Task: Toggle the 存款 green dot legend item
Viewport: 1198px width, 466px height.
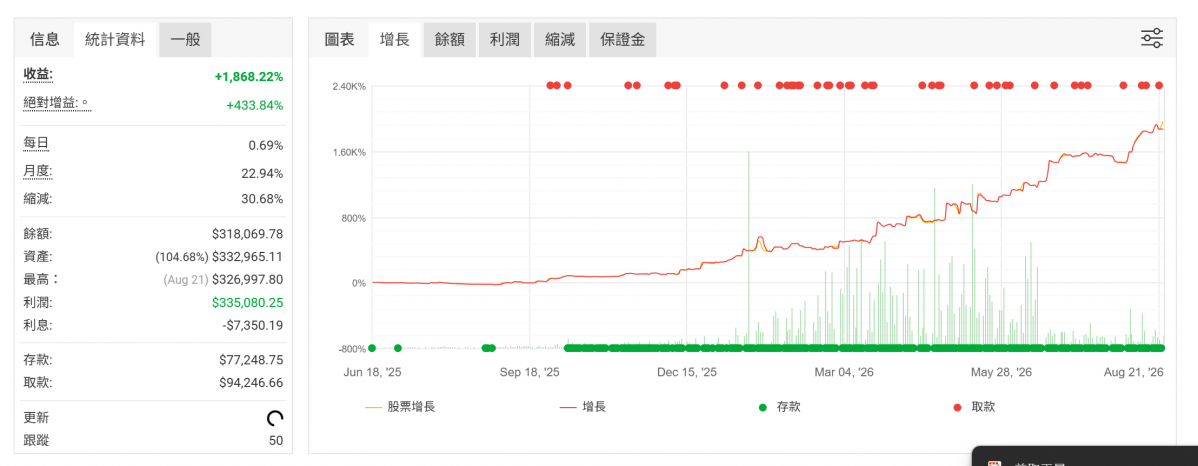Action: pyautogui.click(x=779, y=407)
